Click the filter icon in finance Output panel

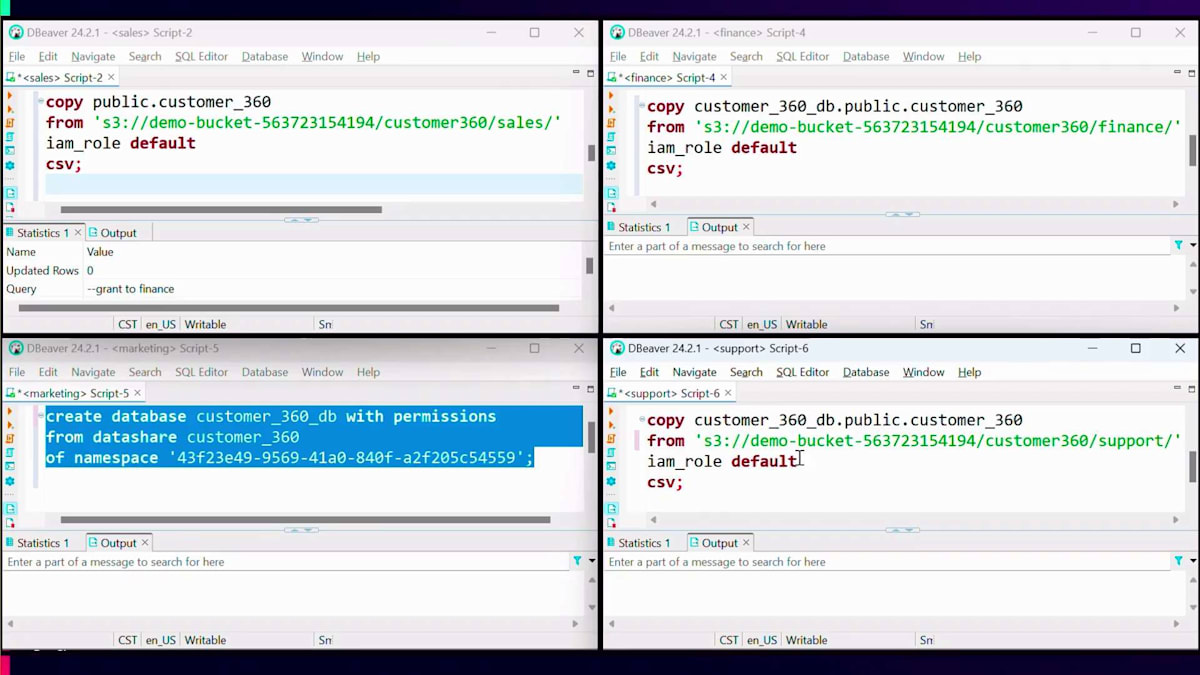[x=1179, y=246]
